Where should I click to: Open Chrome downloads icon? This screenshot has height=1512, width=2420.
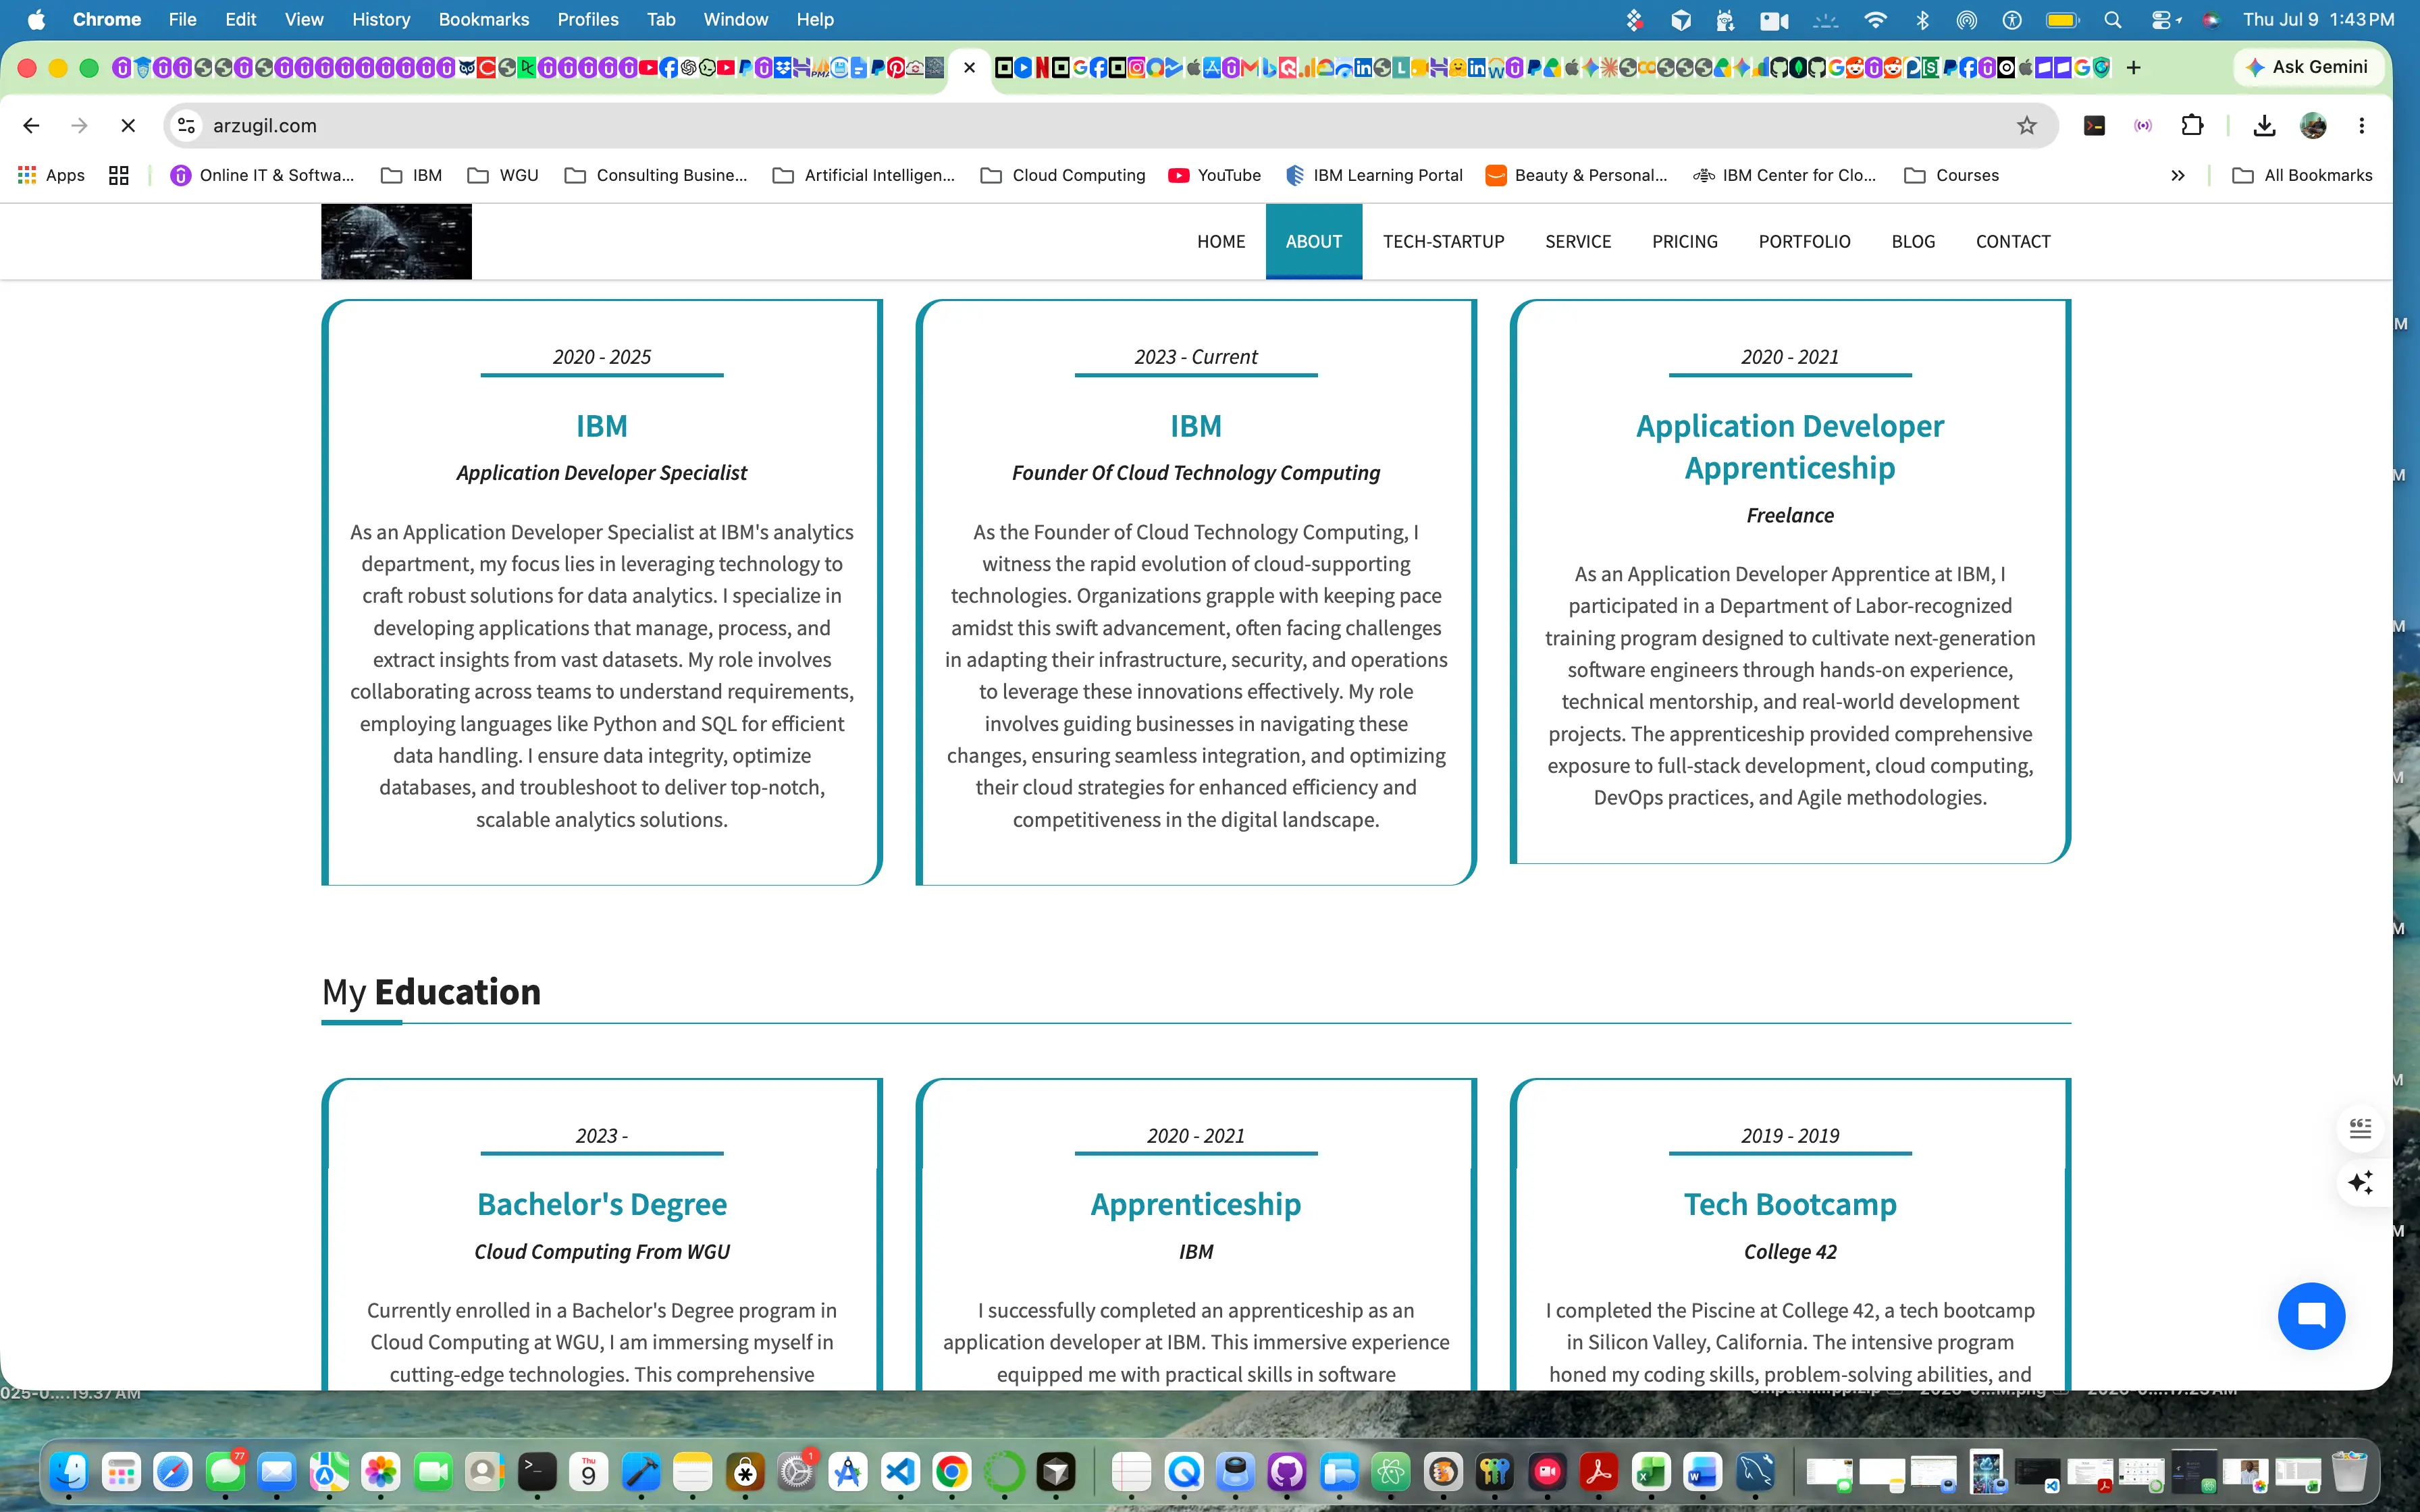[x=2264, y=125]
